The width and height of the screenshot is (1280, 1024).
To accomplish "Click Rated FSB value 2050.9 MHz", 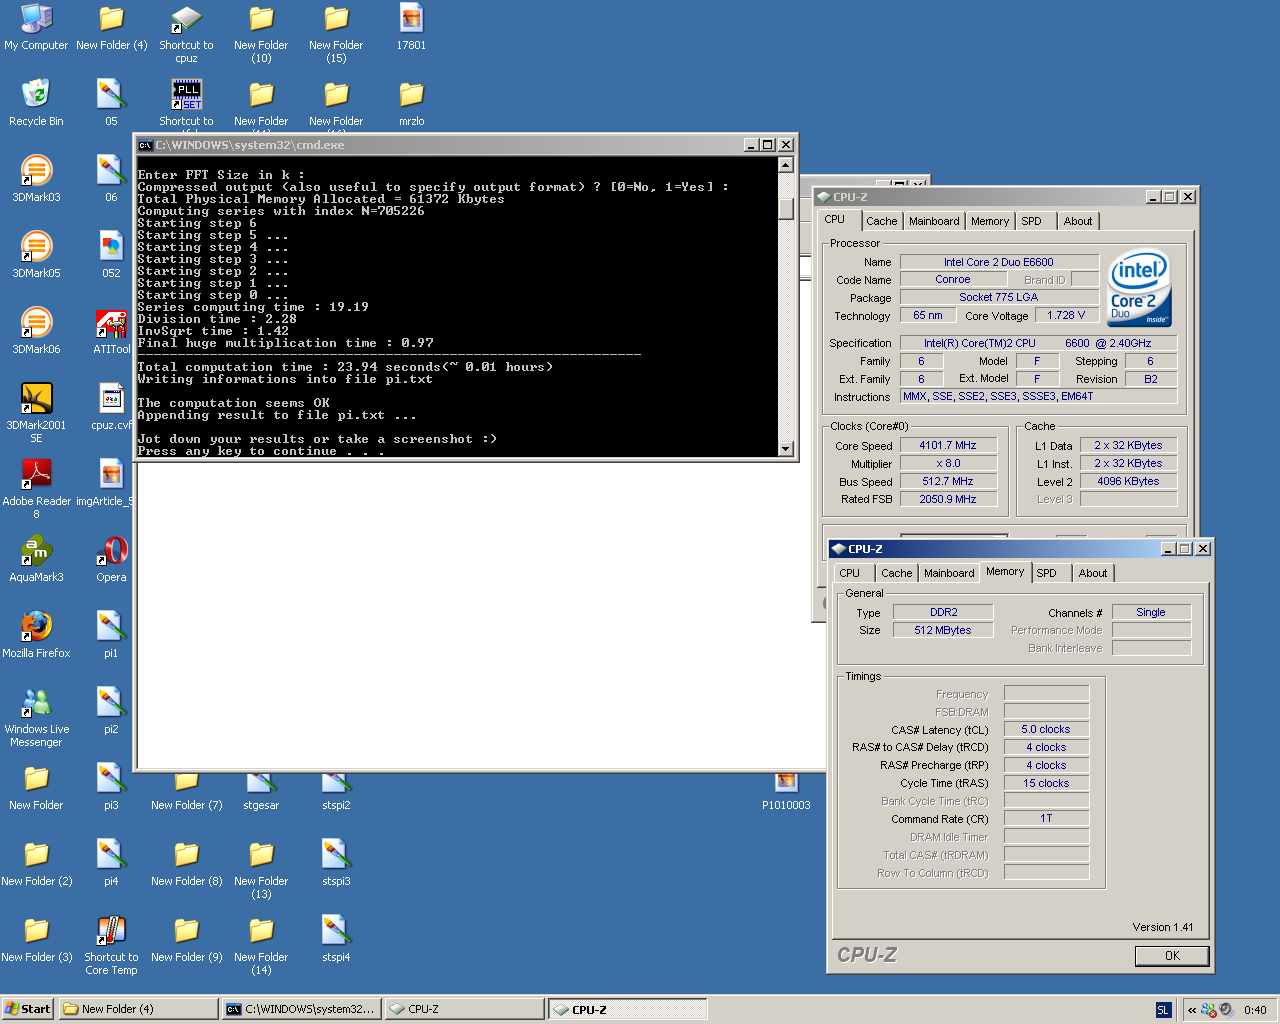I will click(948, 500).
